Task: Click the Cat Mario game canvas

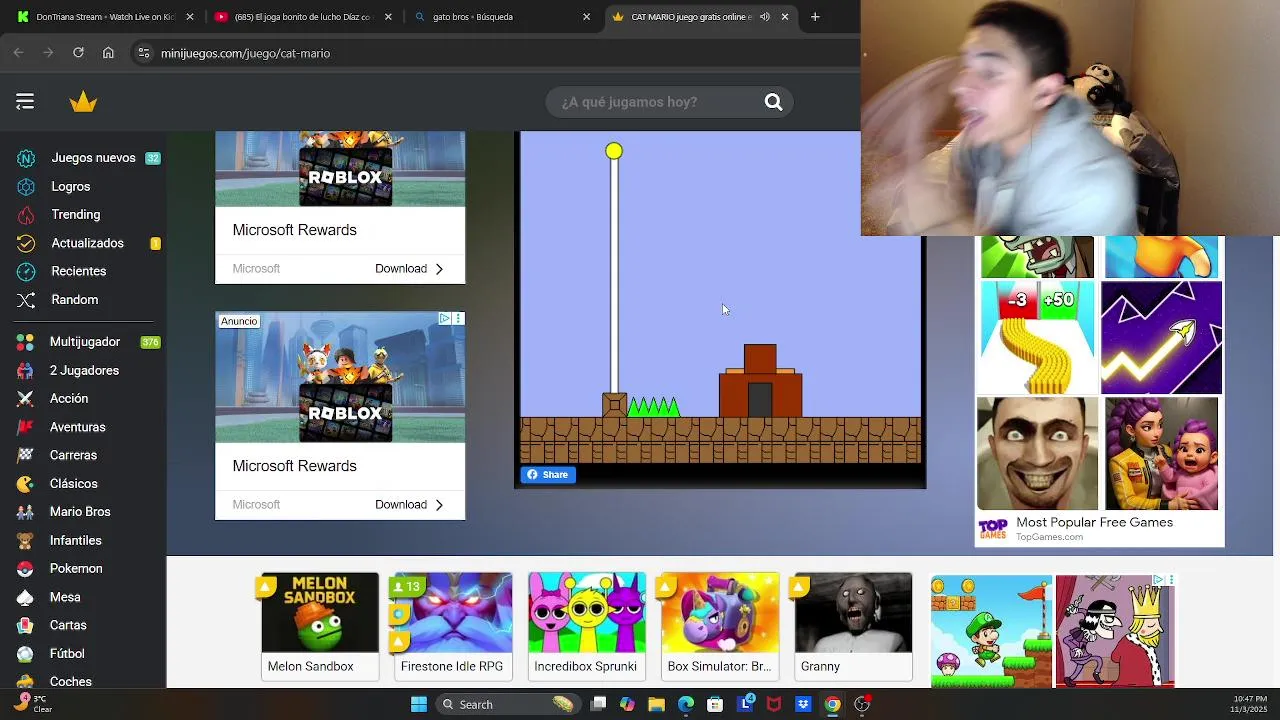Action: (720, 297)
